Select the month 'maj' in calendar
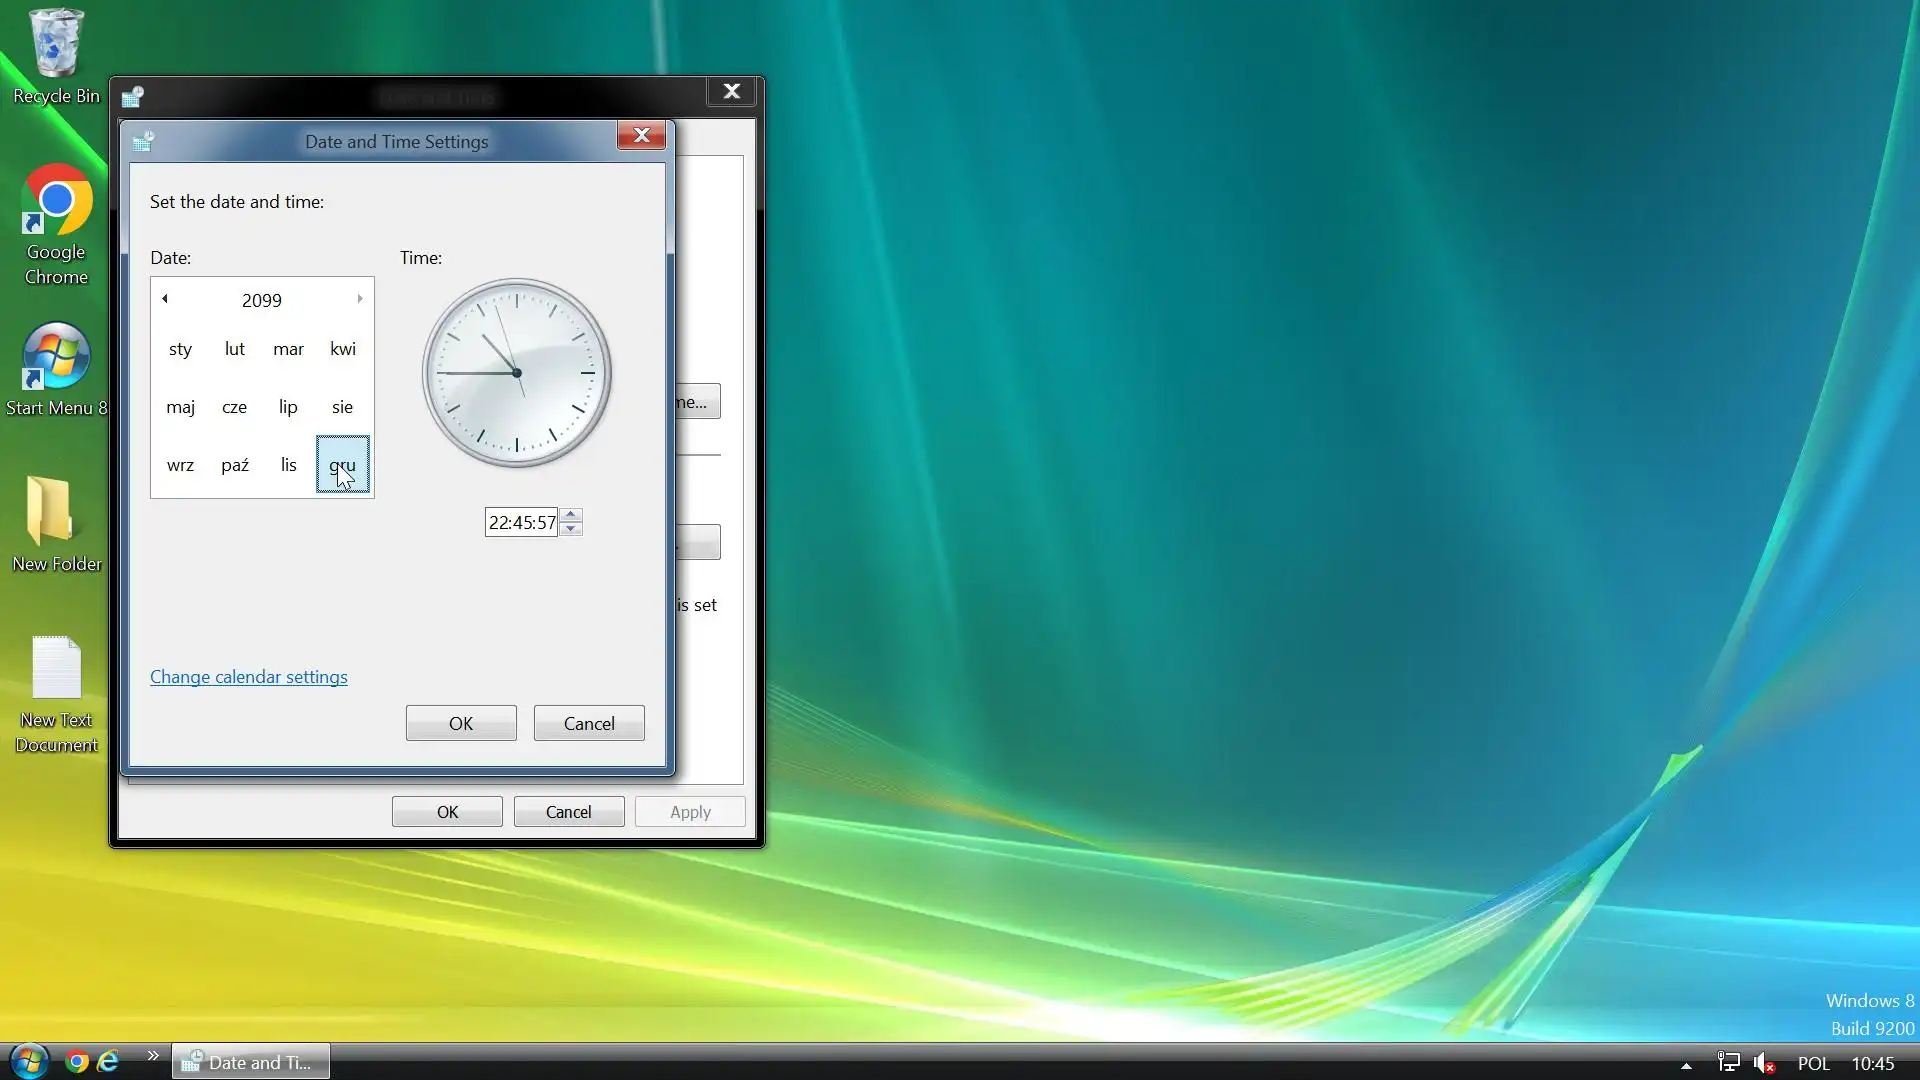Image resolution: width=1920 pixels, height=1080 pixels. point(181,407)
